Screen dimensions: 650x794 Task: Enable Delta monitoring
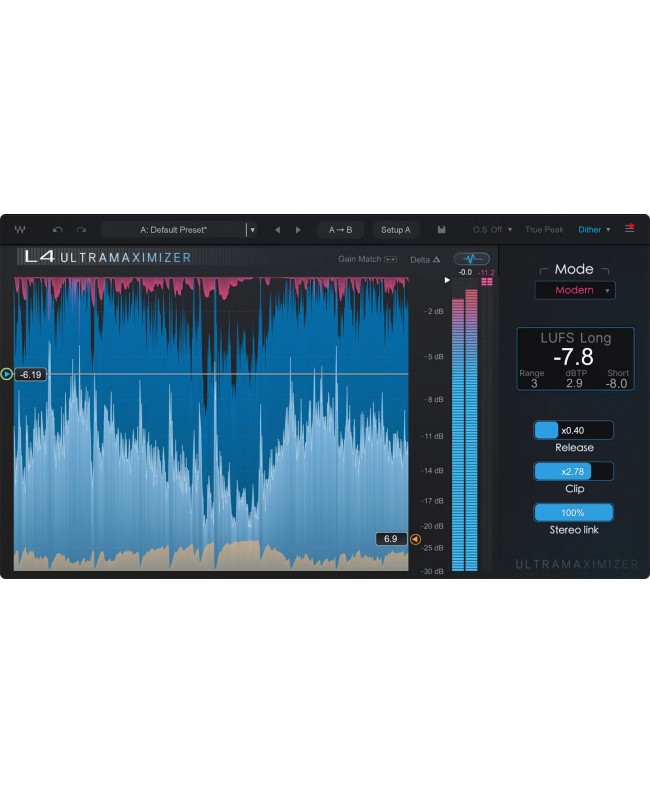[x=425, y=260]
